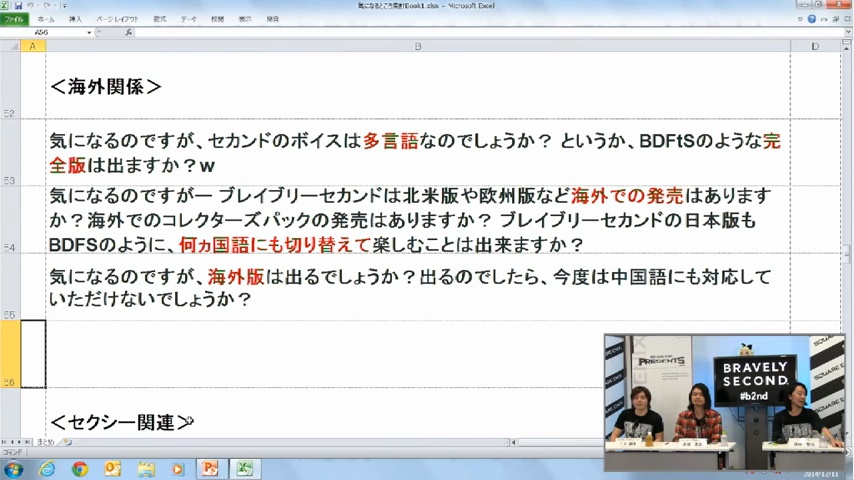This screenshot has height=480, width=854.
Task: Click the first-sheet navigation arrow
Action: (x=5, y=442)
